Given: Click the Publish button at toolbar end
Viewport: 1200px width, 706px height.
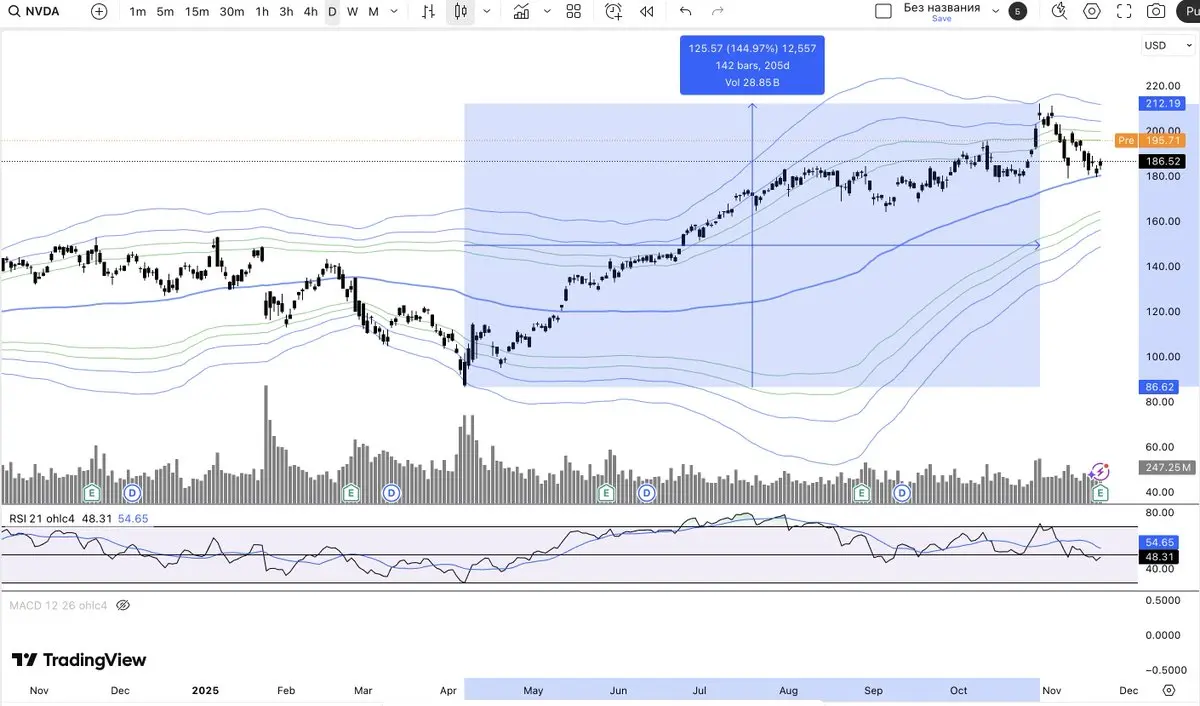Looking at the screenshot, I should tap(1188, 12).
